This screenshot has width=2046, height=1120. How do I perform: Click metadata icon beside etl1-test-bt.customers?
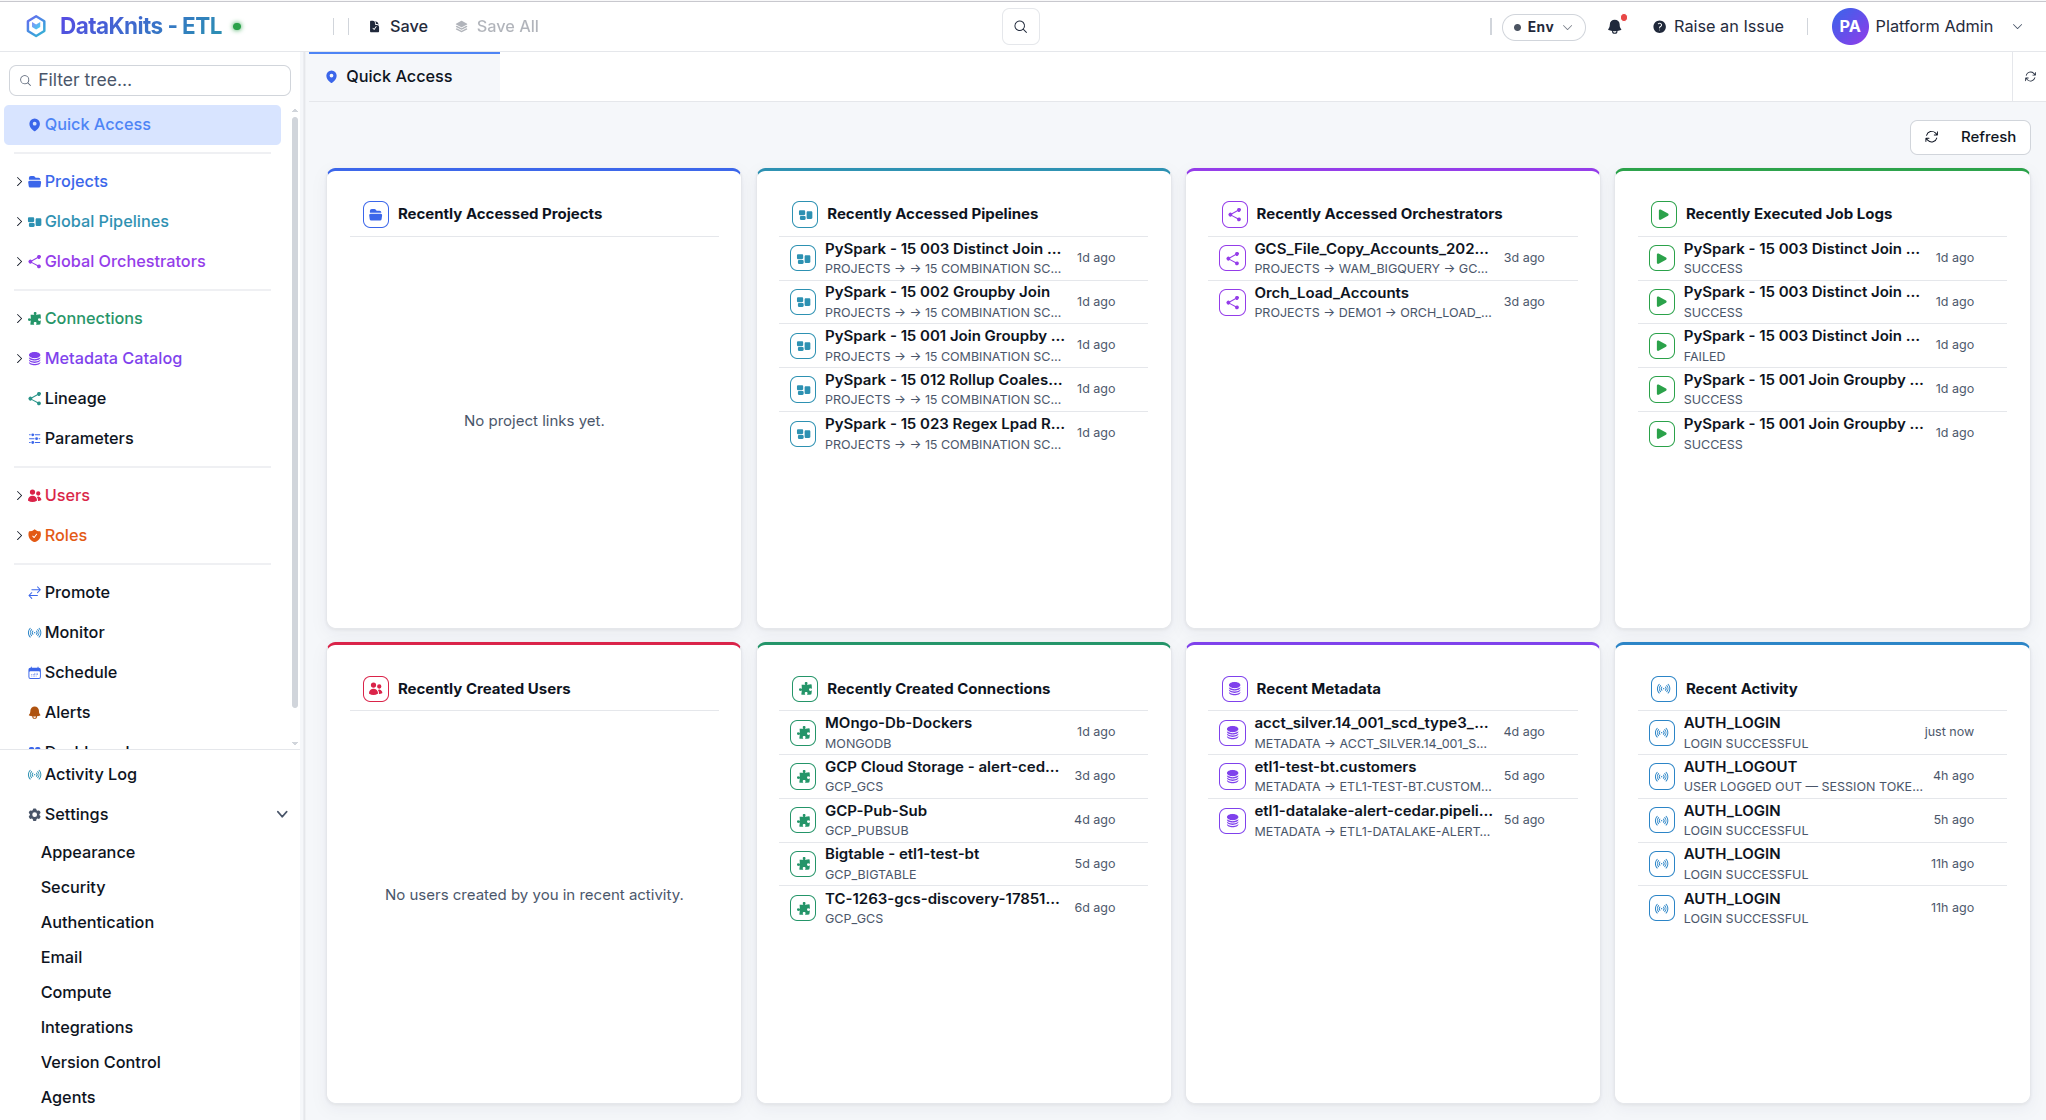pos(1232,776)
